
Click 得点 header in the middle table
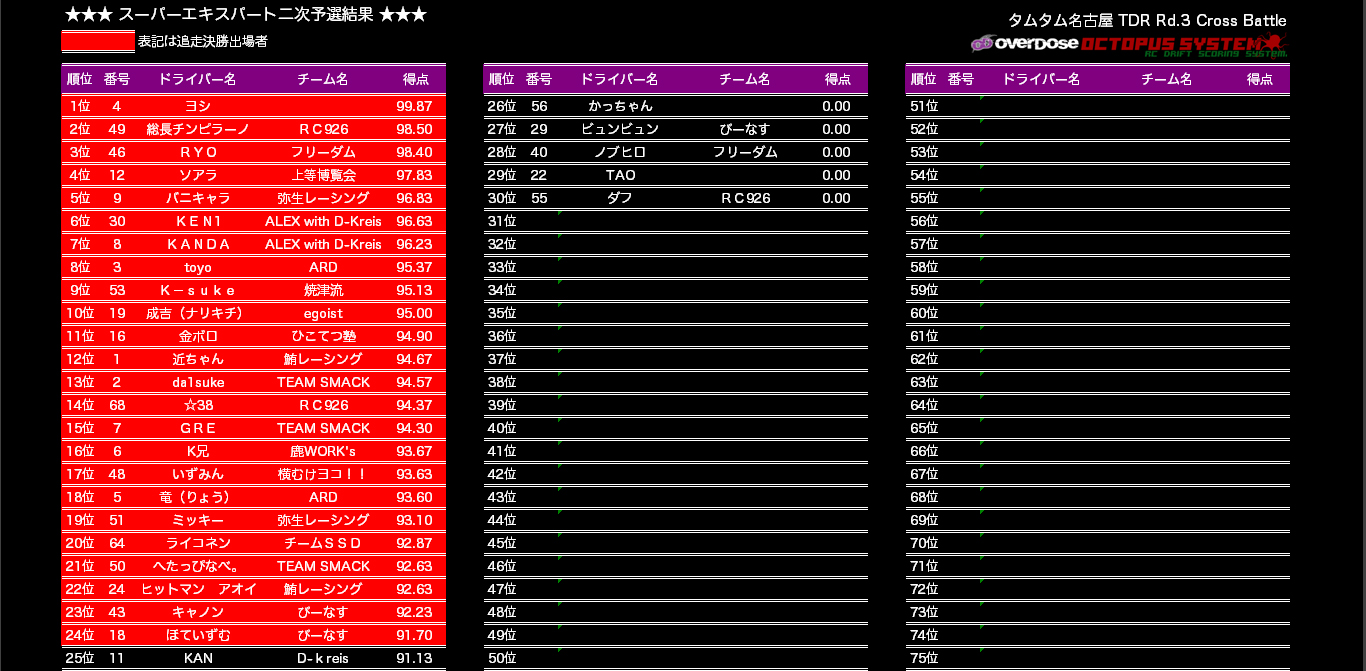pos(837,79)
